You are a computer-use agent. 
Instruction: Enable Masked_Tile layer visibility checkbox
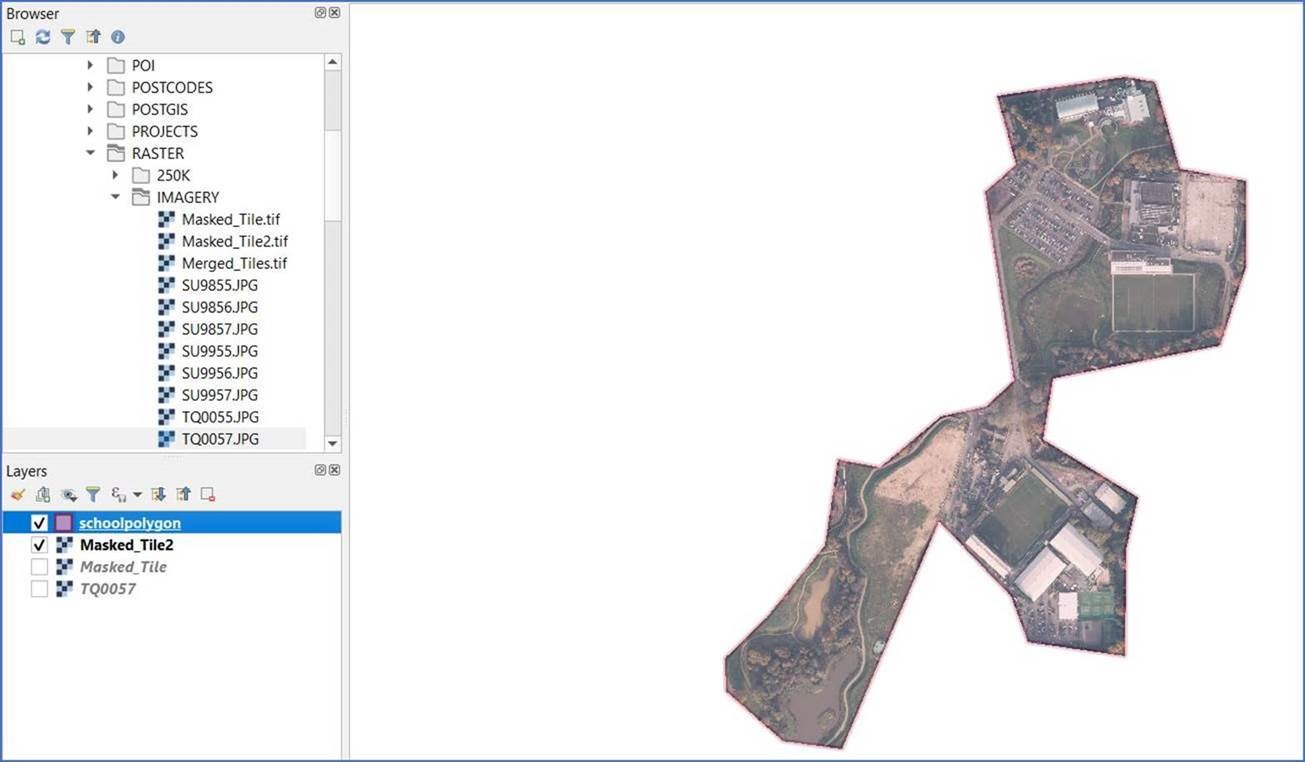tap(40, 567)
